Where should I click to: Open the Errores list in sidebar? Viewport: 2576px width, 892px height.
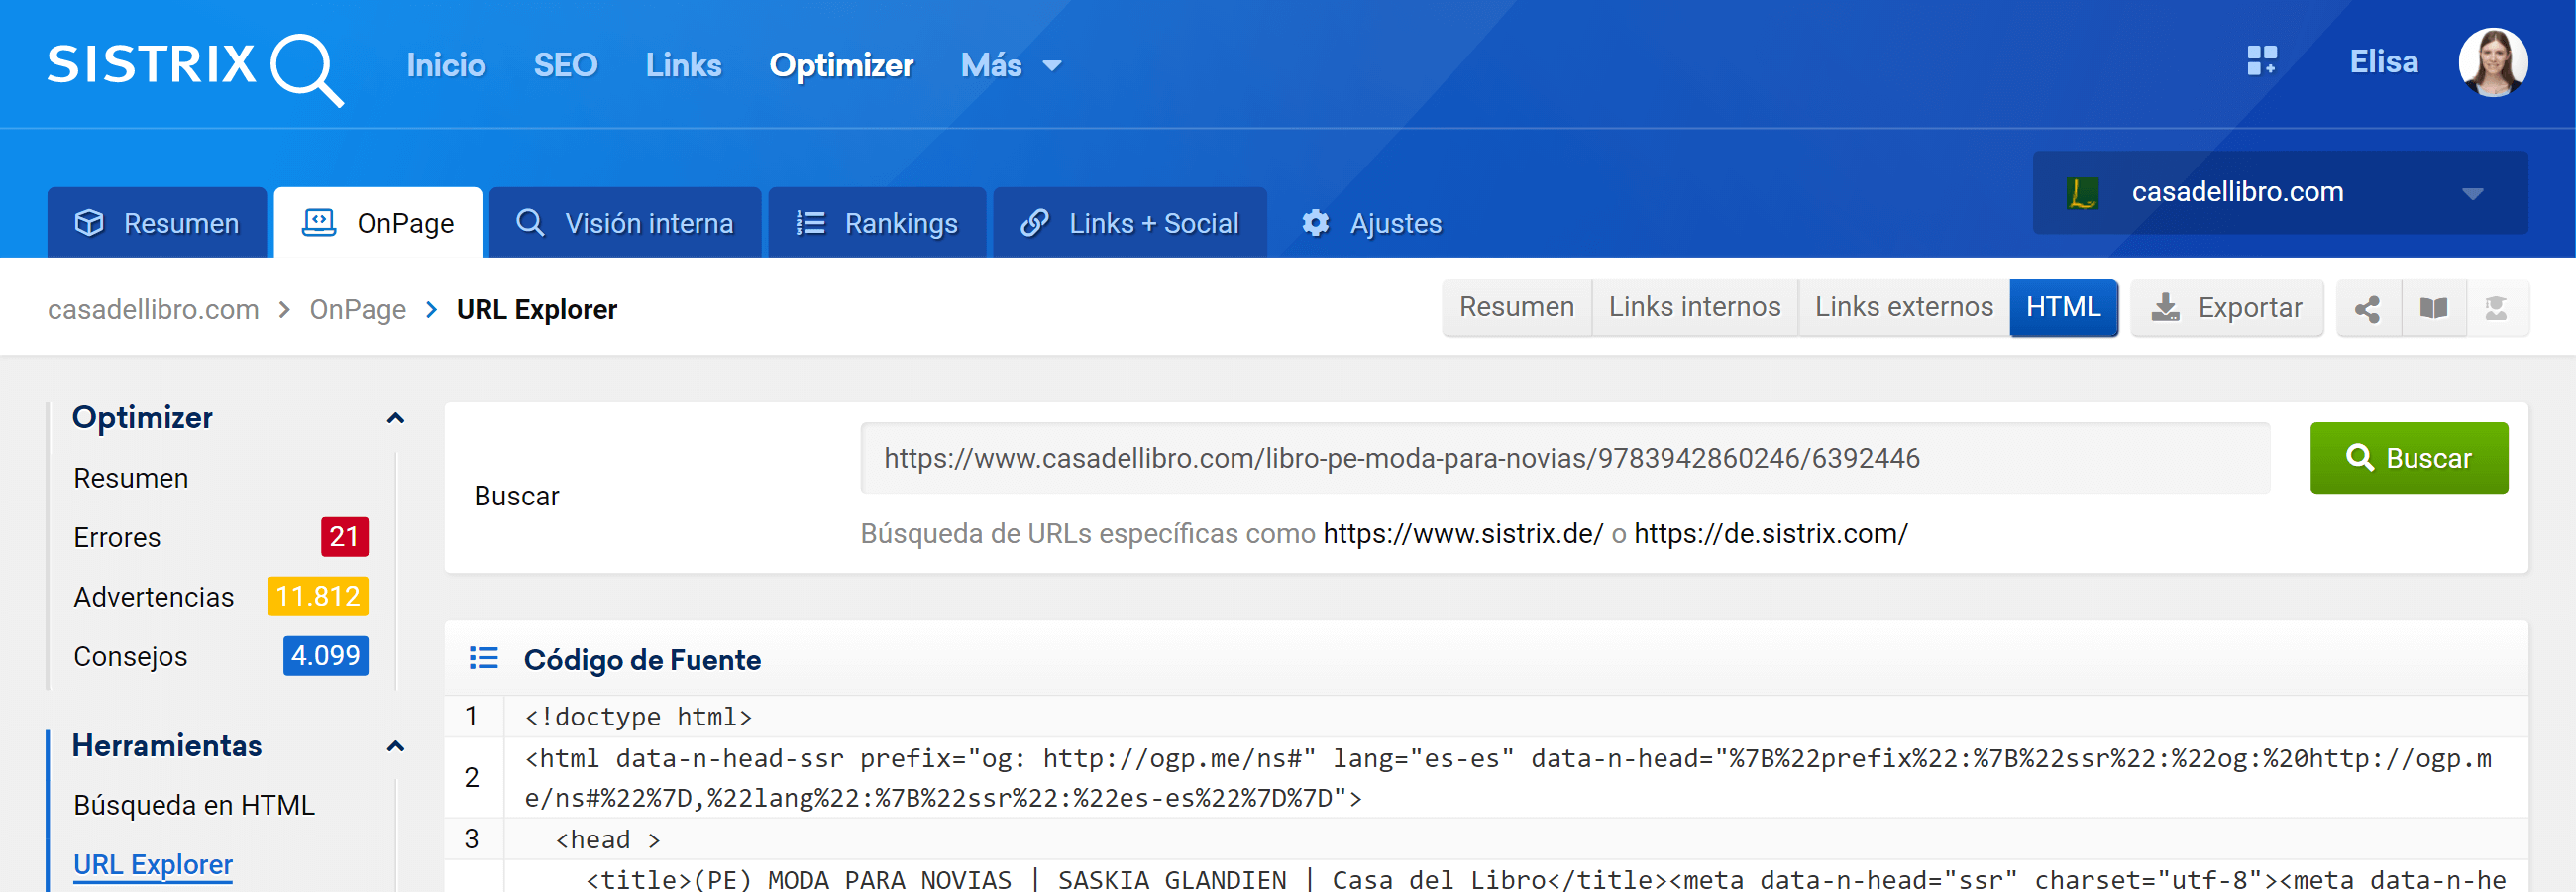(x=118, y=538)
